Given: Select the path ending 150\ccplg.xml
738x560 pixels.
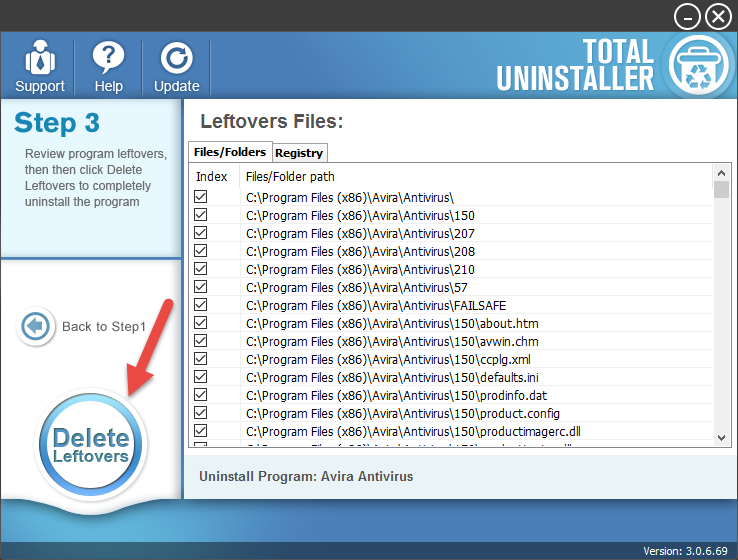Looking at the screenshot, I should click(388, 360).
